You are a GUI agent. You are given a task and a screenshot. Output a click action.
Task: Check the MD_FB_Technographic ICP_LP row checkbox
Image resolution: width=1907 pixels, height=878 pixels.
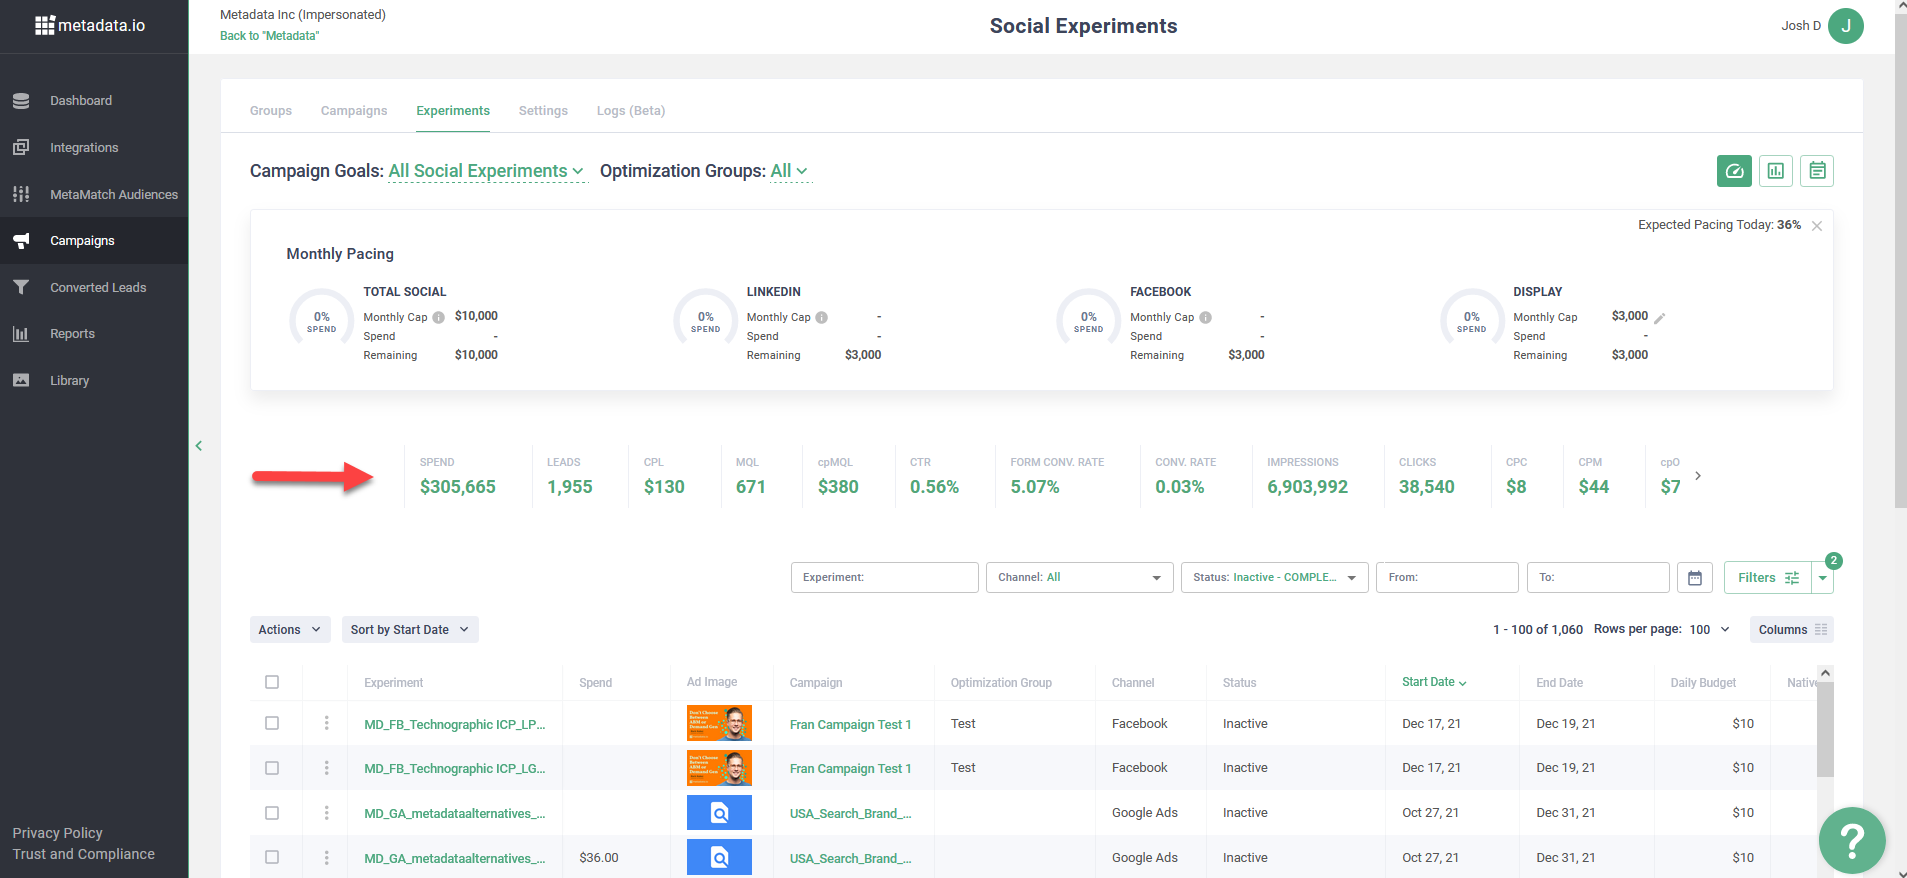(x=272, y=723)
